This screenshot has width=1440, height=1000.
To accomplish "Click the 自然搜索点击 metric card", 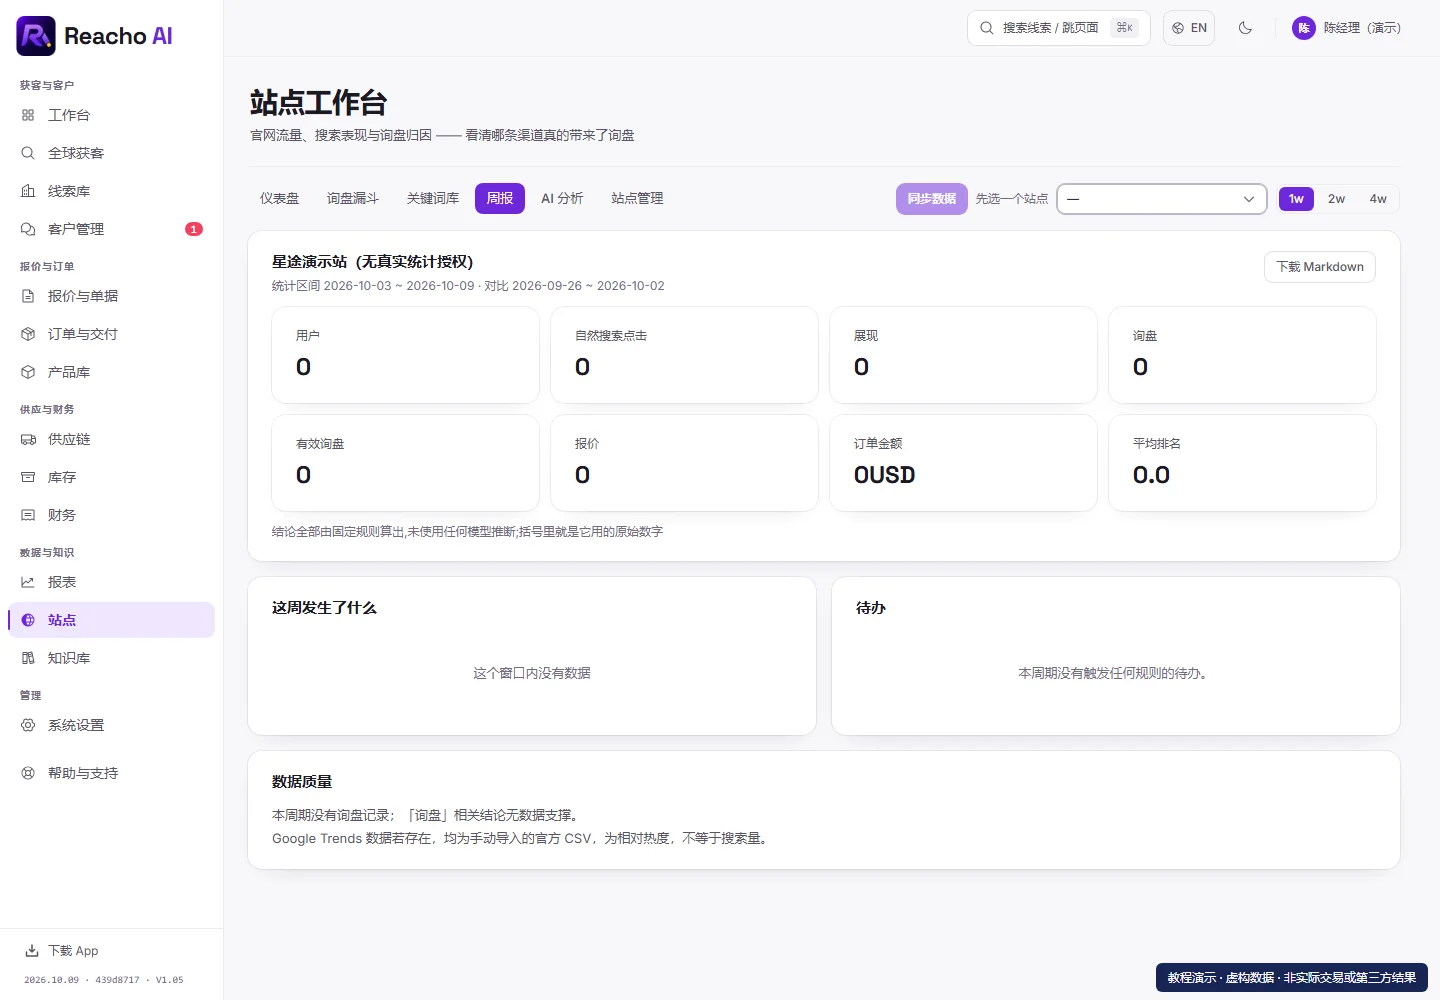I will [685, 355].
